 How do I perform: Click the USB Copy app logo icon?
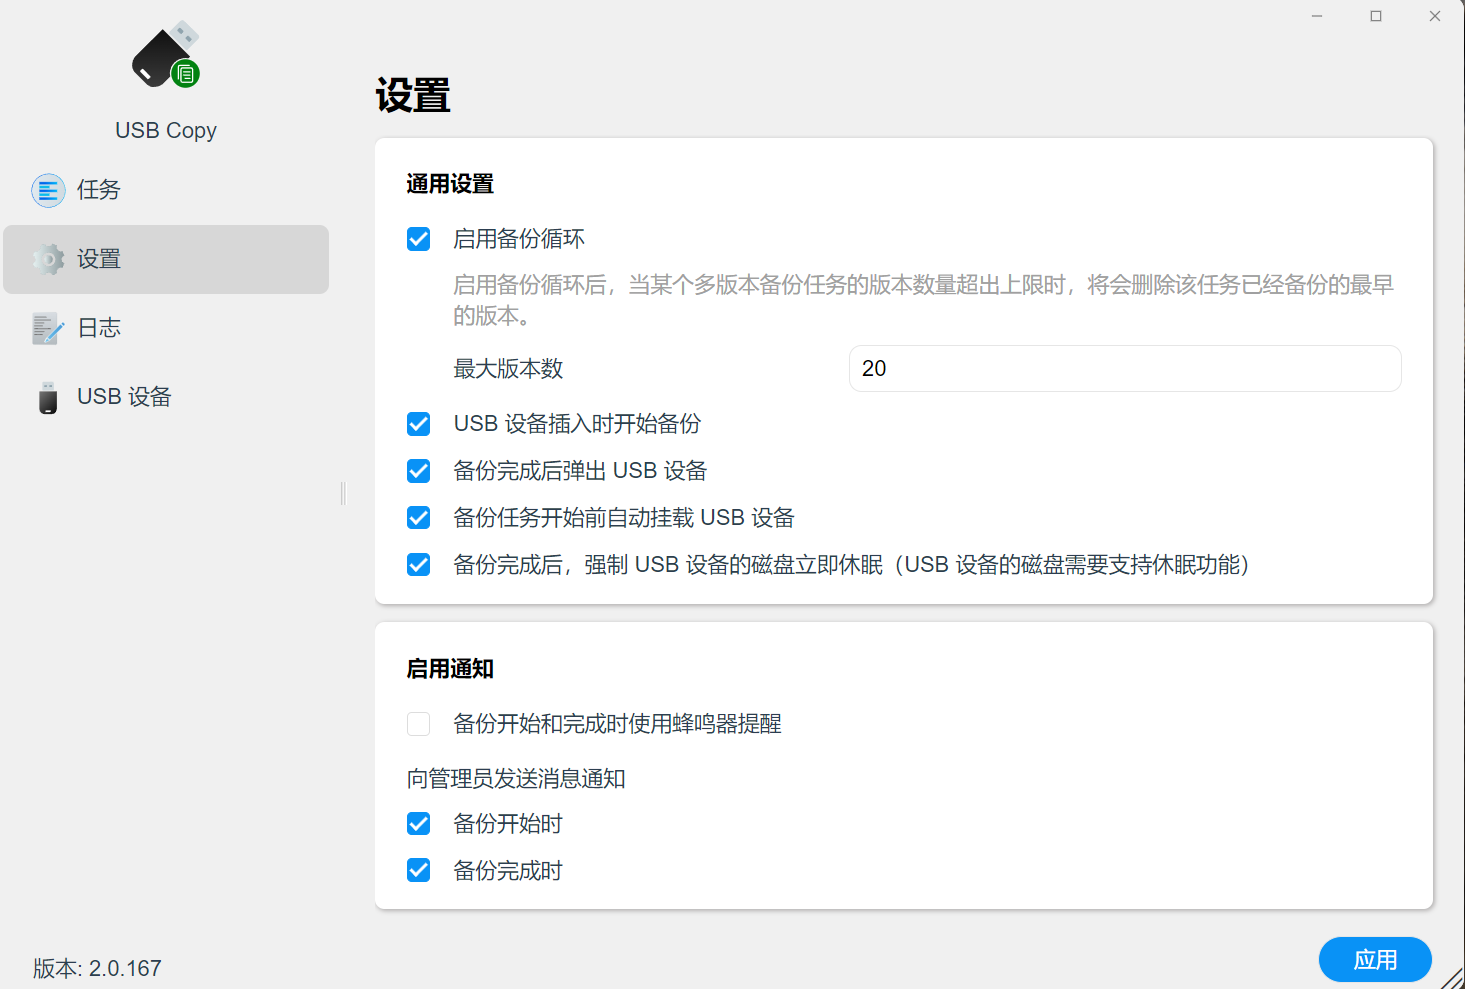(166, 55)
